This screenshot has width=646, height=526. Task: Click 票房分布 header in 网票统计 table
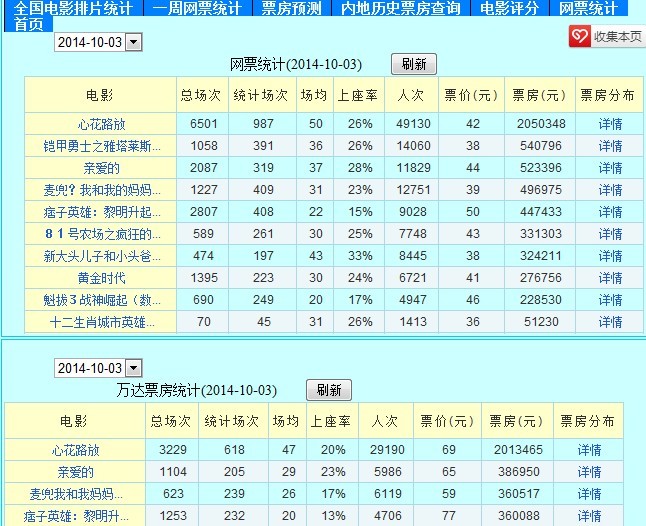point(607,96)
